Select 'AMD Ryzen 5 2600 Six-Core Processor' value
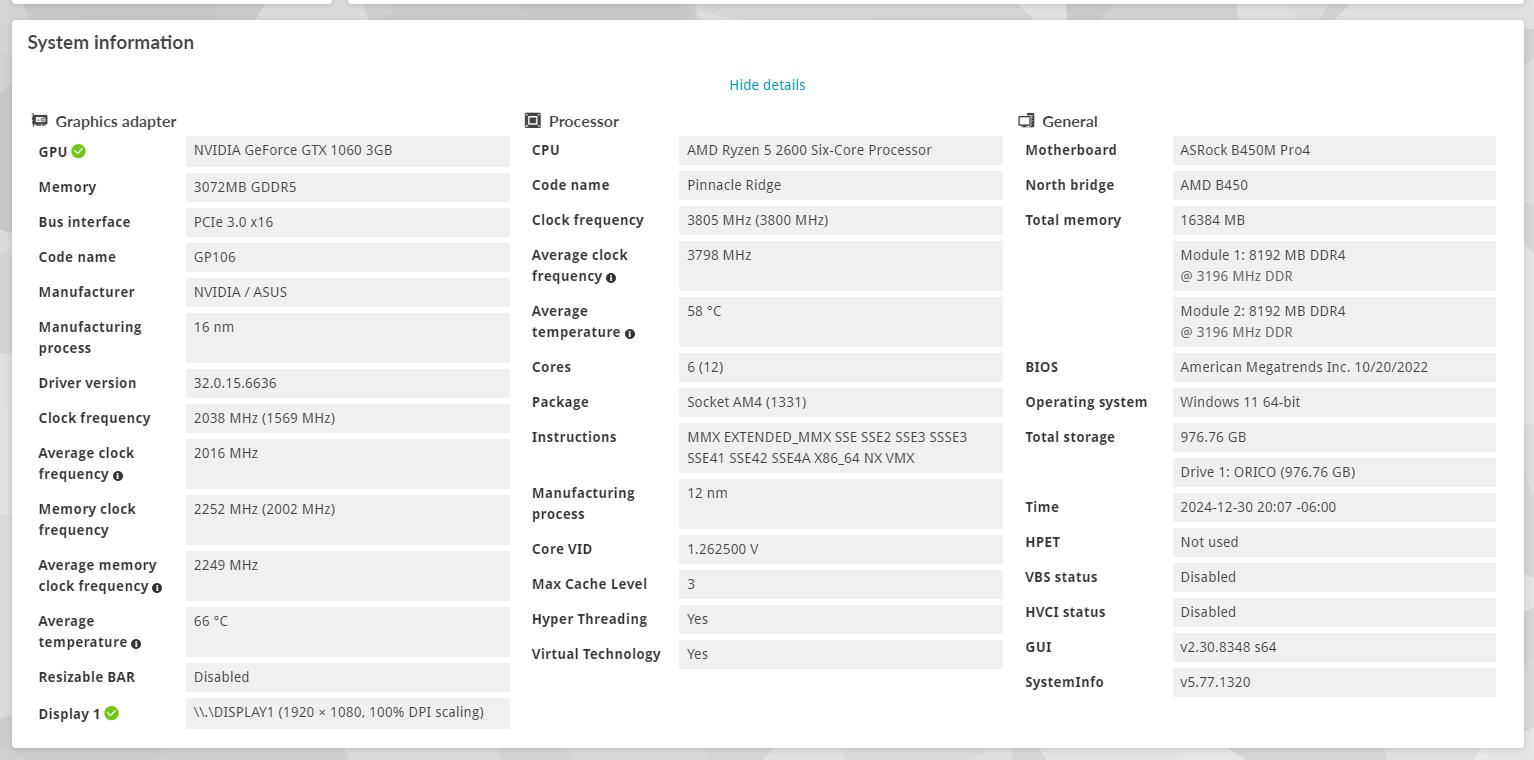The image size is (1534, 760). click(841, 150)
